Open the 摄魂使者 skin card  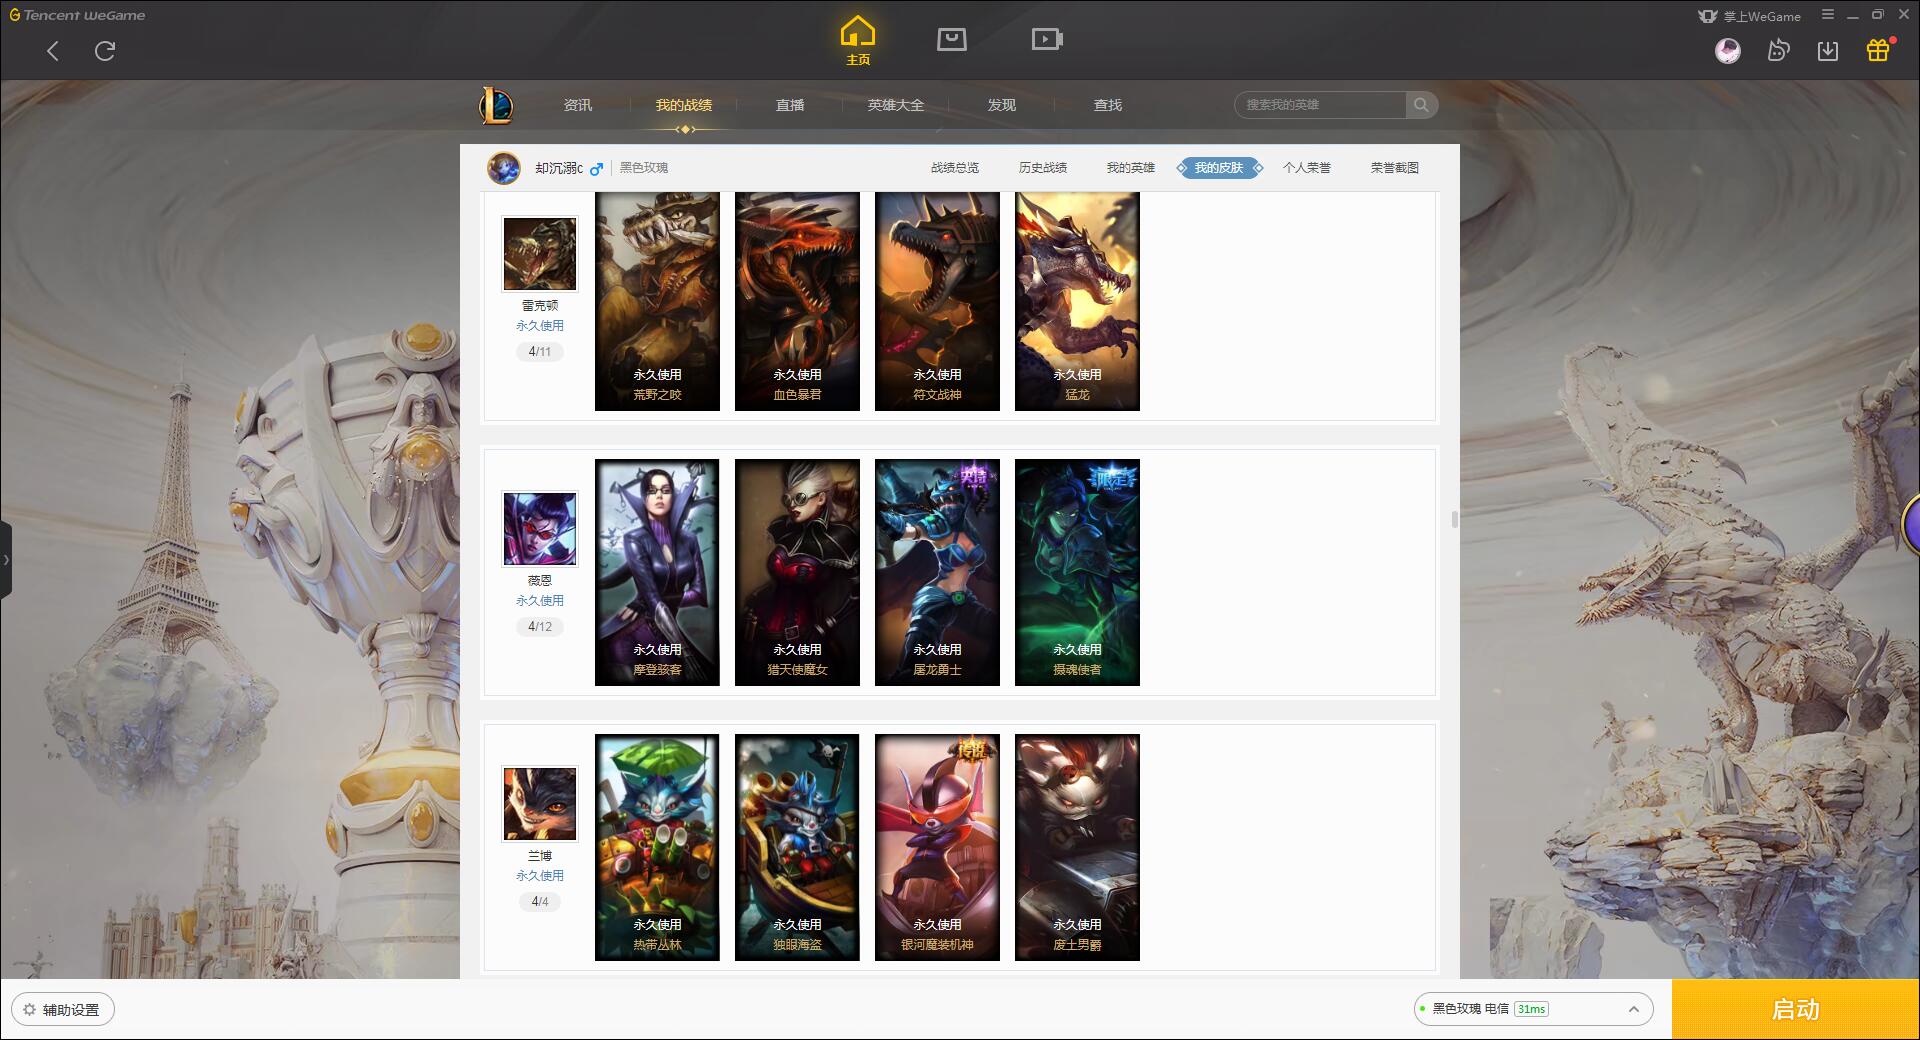pyautogui.click(x=1077, y=572)
